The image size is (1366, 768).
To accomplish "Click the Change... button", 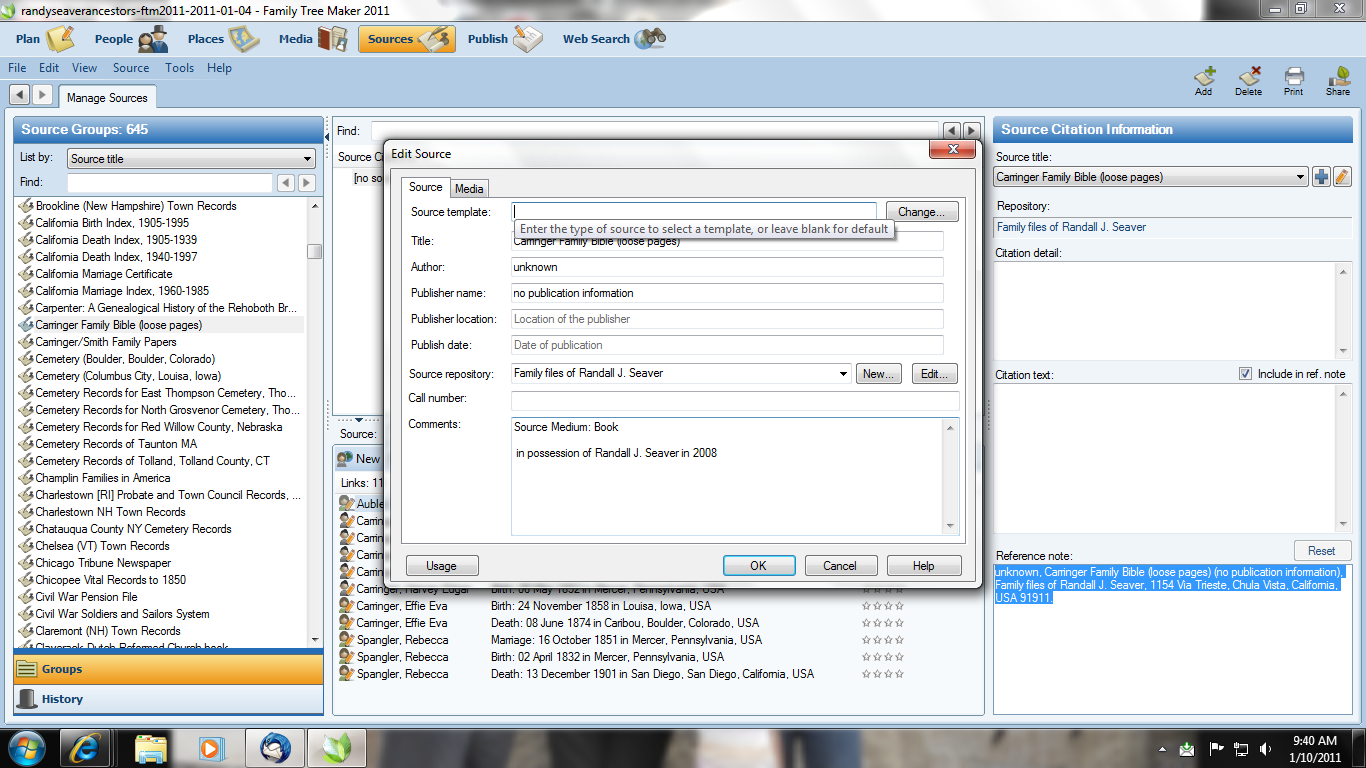I will 922,212.
